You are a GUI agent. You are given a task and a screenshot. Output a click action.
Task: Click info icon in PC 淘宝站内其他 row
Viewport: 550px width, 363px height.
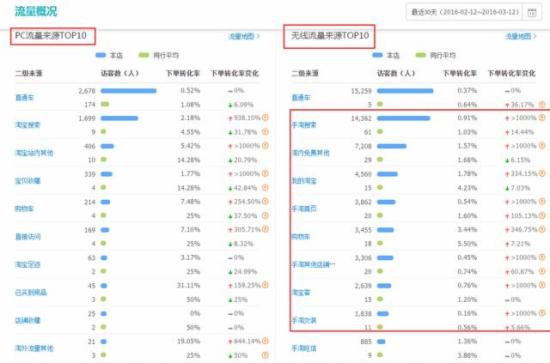(265, 146)
